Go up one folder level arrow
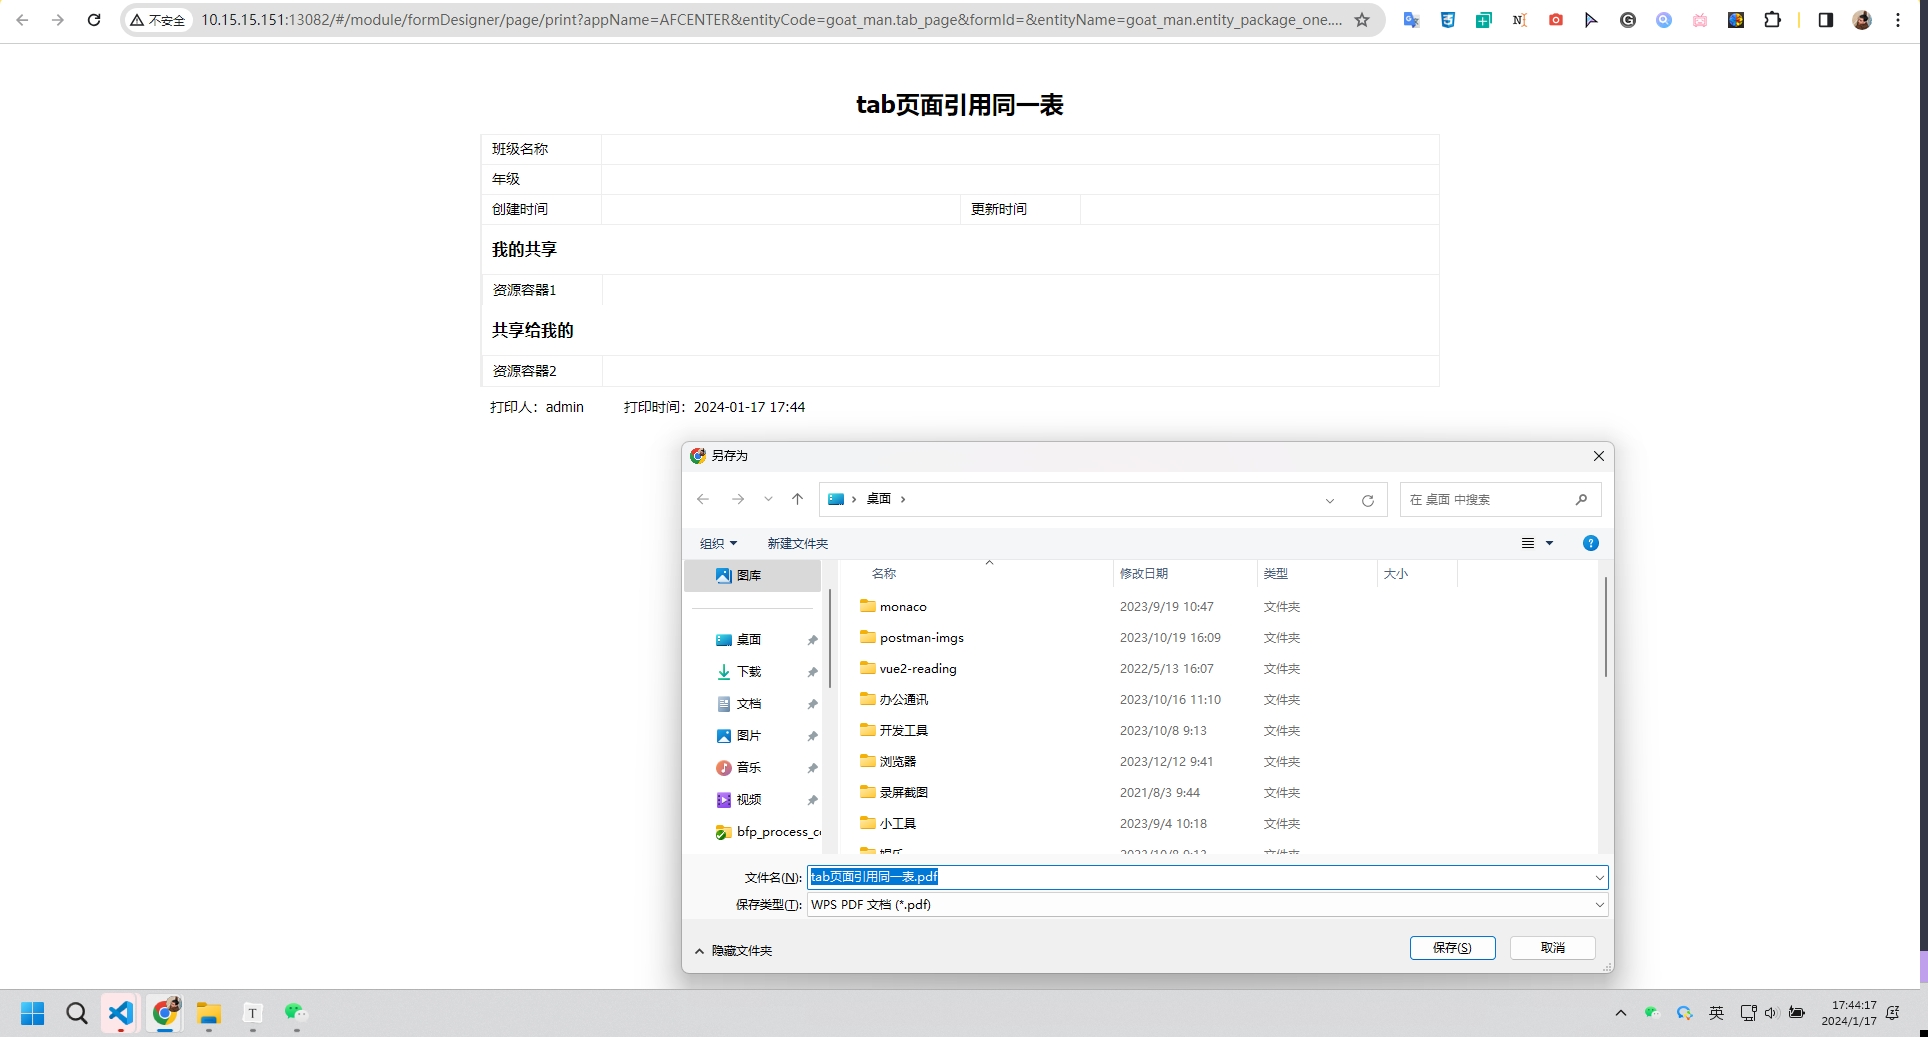This screenshot has height=1037, width=1928. click(x=797, y=499)
